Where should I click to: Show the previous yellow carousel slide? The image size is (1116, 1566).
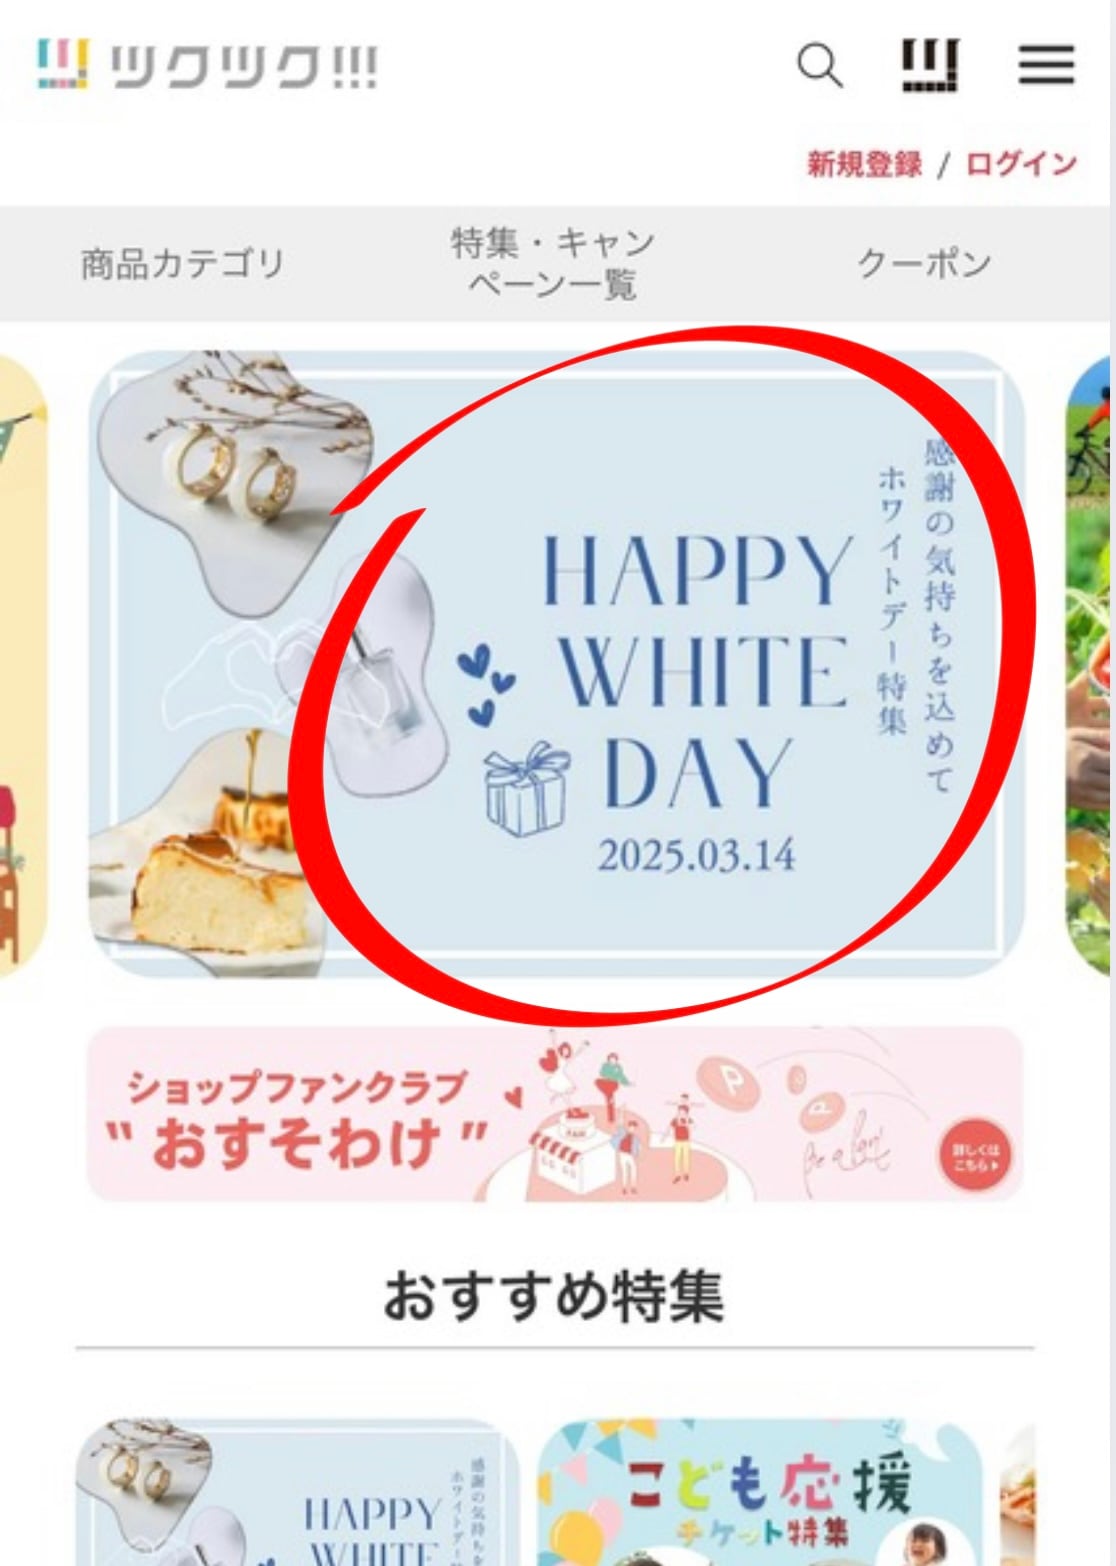[x=22, y=664]
